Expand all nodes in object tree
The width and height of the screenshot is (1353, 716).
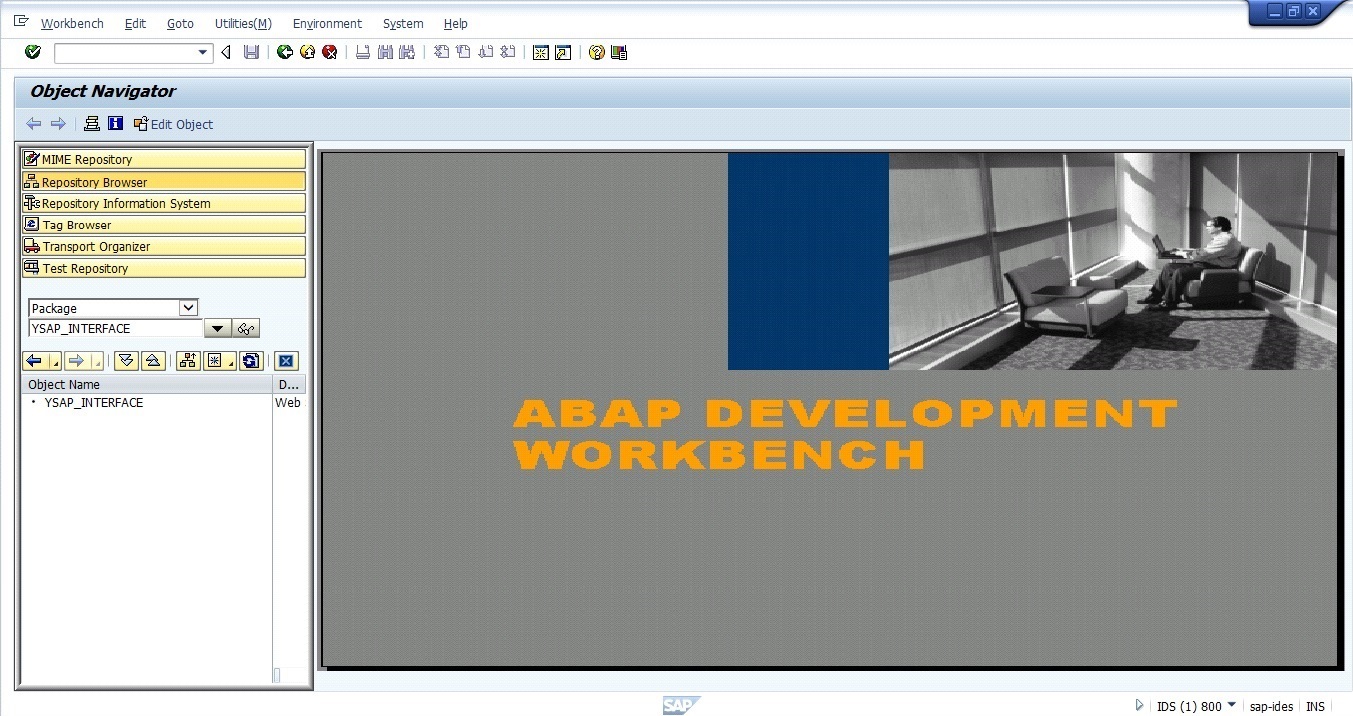[x=126, y=361]
